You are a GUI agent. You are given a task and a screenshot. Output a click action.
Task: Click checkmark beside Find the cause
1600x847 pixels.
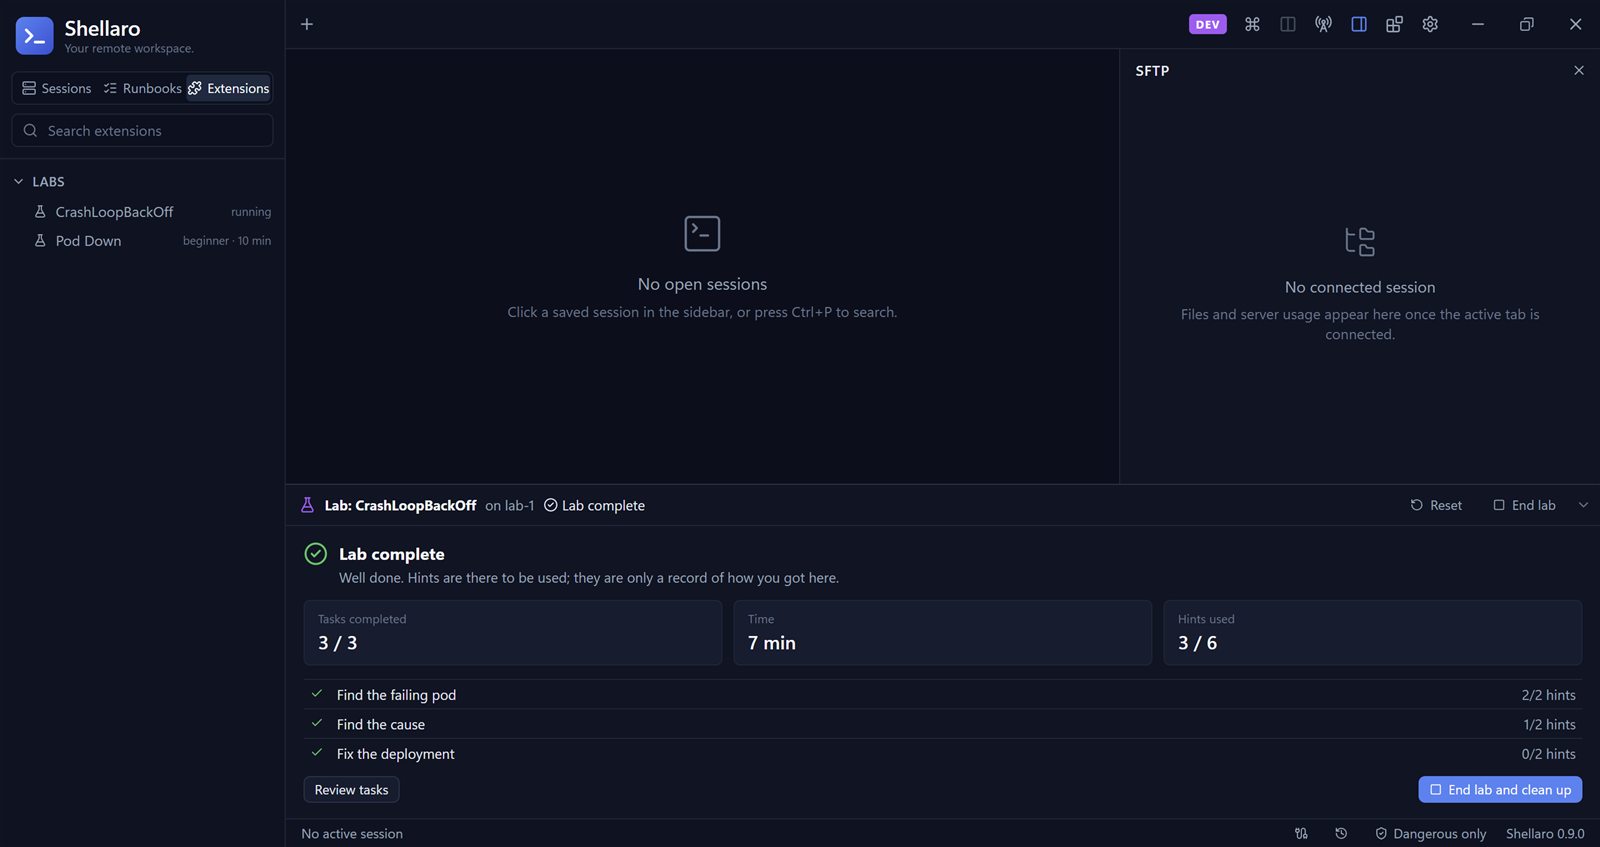click(x=317, y=723)
